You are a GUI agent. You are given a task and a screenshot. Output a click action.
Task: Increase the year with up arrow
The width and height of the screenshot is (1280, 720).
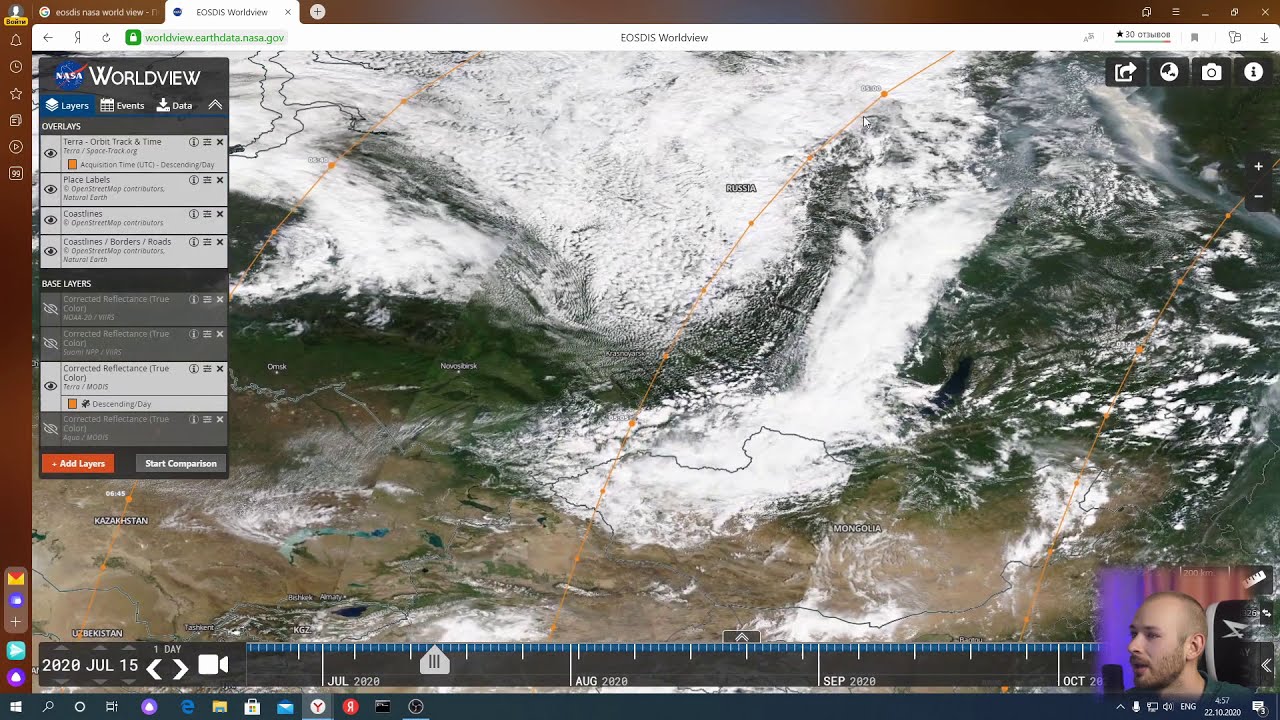(61, 650)
